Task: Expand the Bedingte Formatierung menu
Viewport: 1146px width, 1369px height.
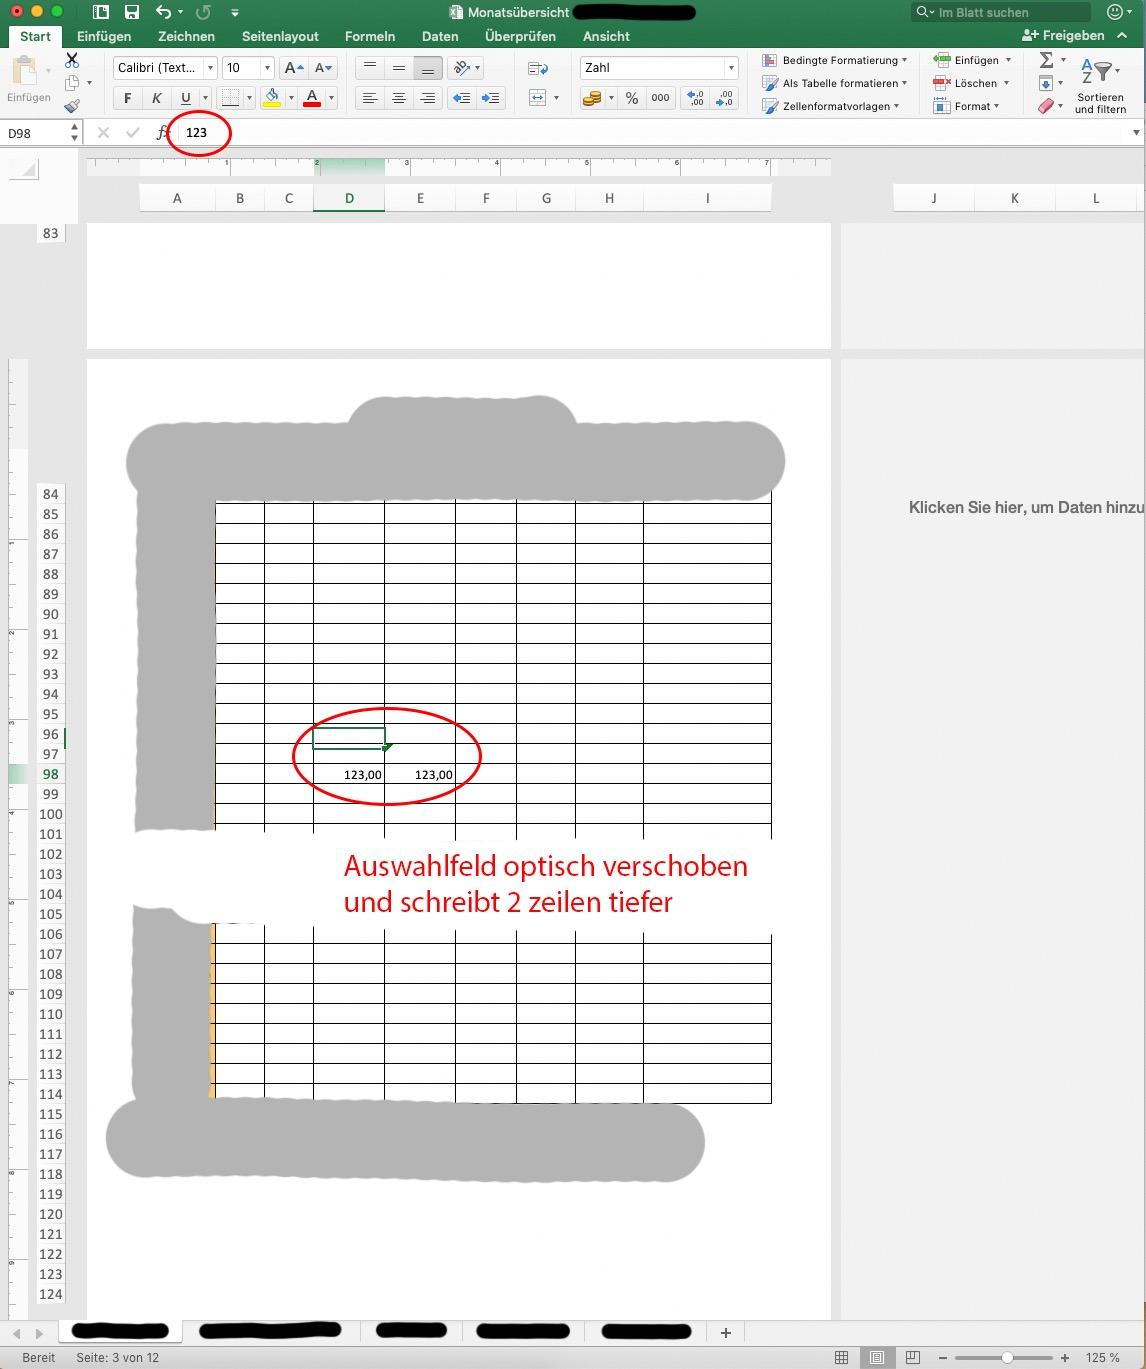Action: (x=835, y=60)
